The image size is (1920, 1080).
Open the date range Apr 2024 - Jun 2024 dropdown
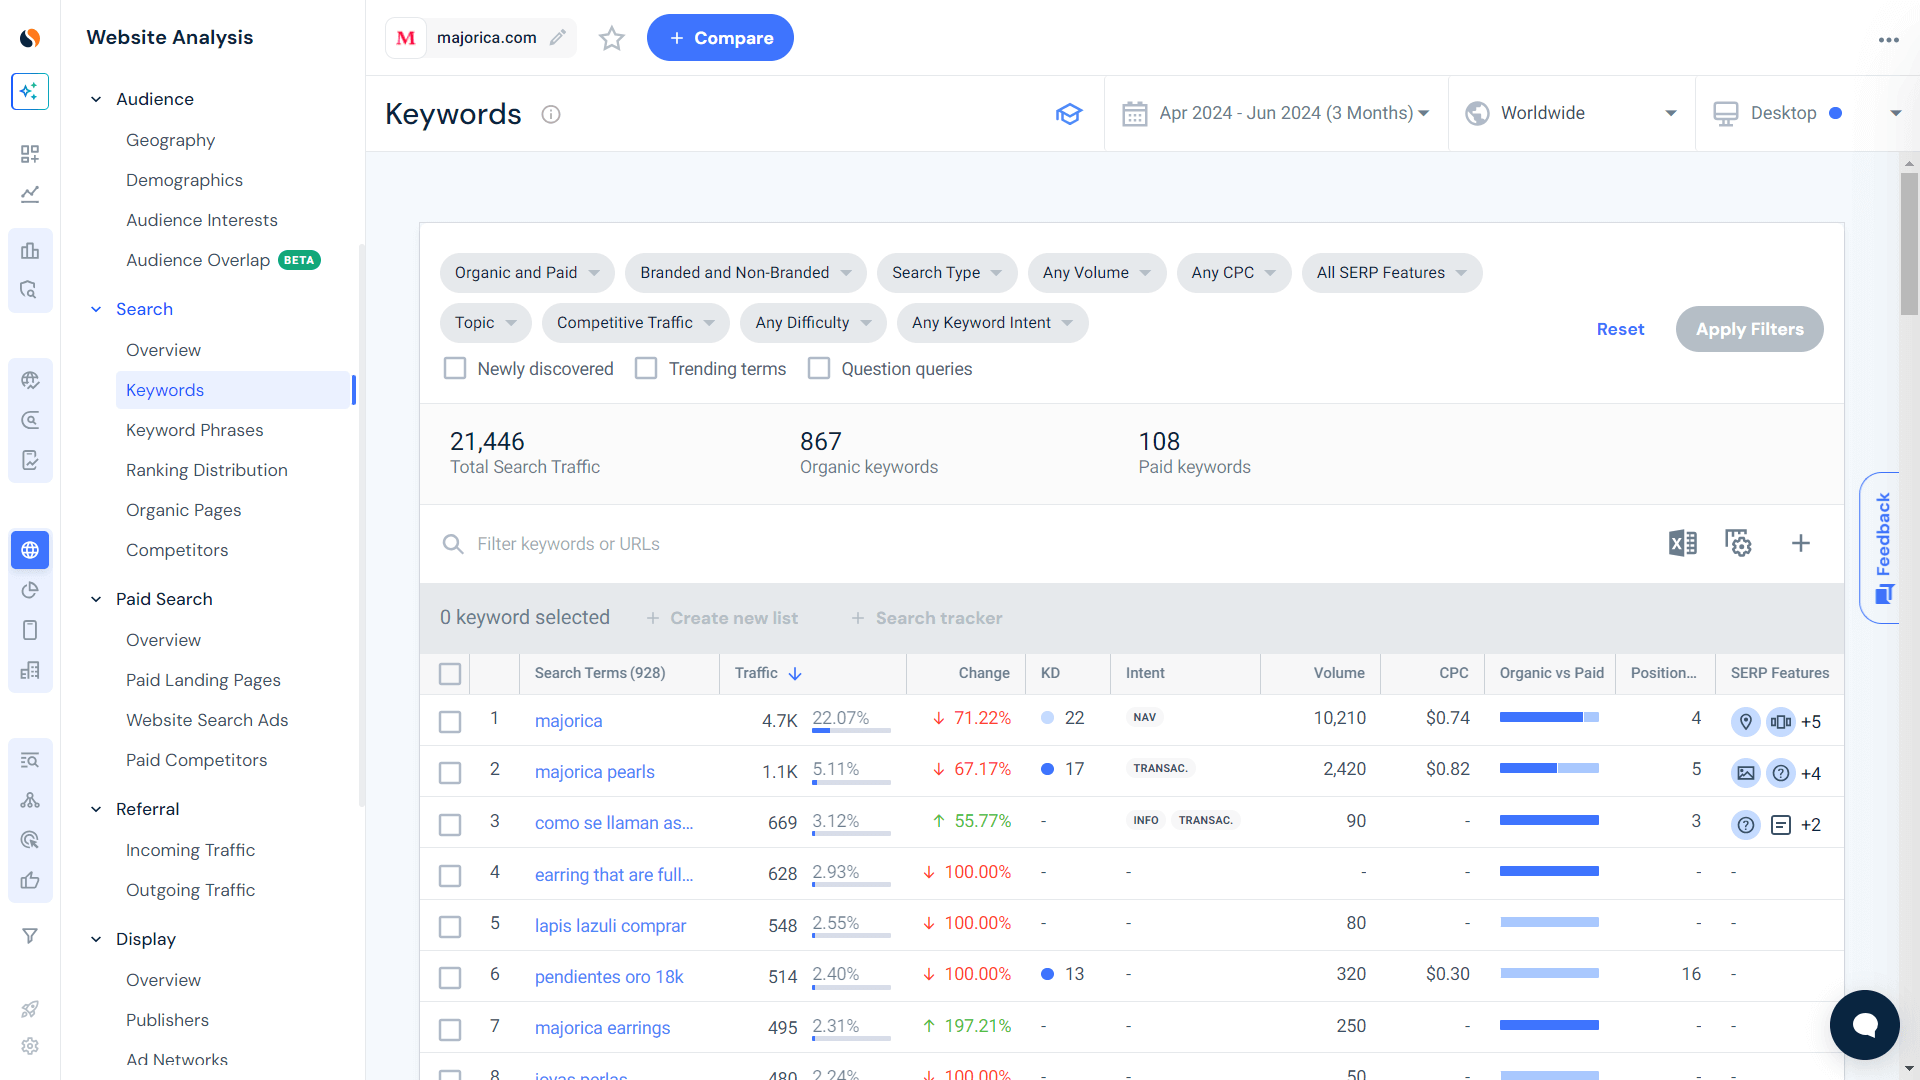pyautogui.click(x=1277, y=114)
